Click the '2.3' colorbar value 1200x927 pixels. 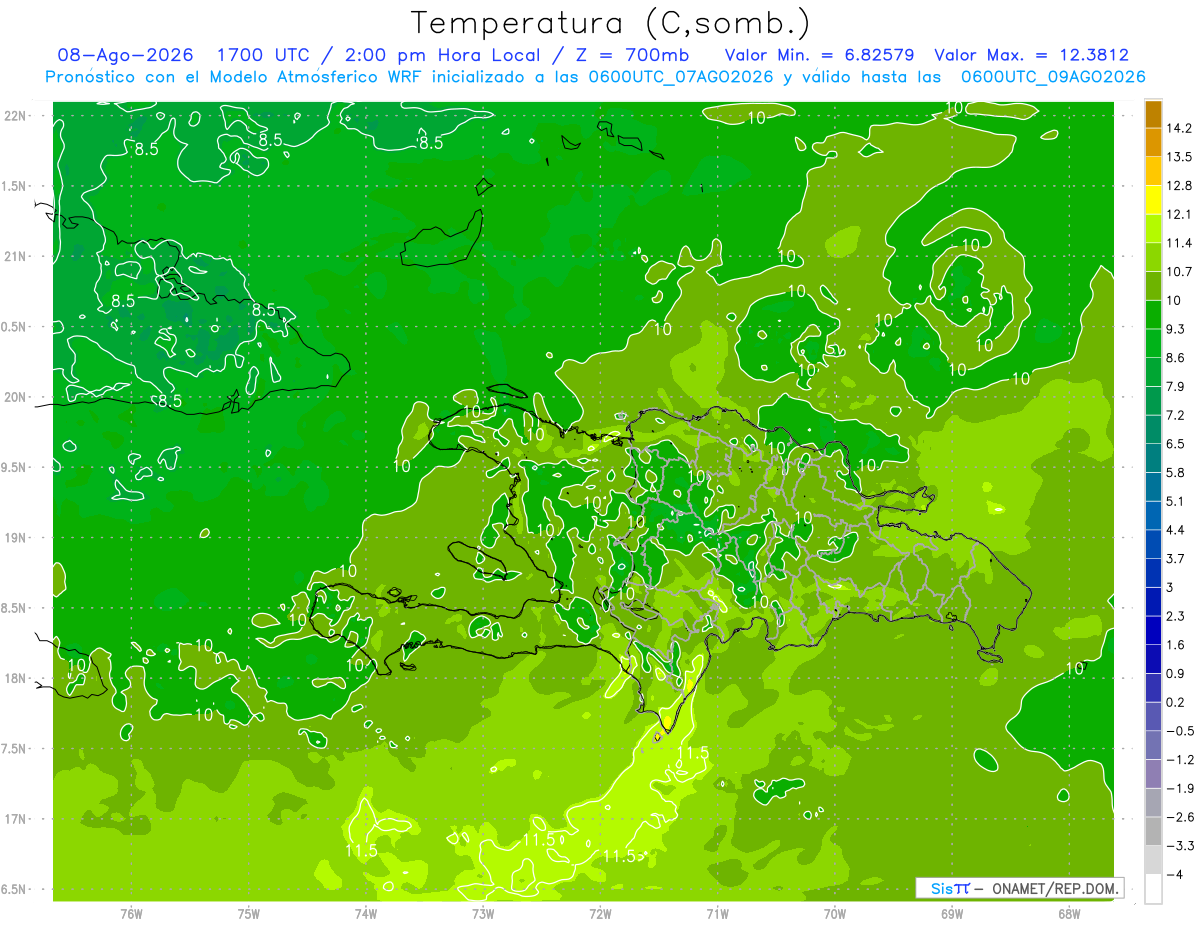1178,616
